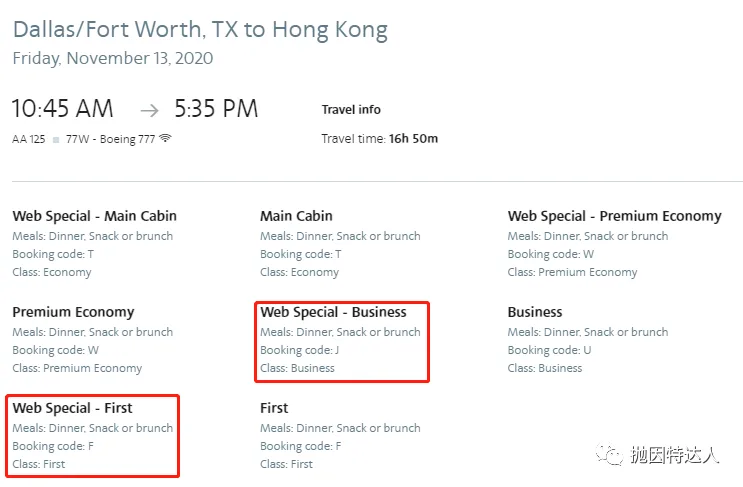Click the Wi-Fi icon beside Boeing 777
This screenshot has width=743, height=487.
[165, 139]
